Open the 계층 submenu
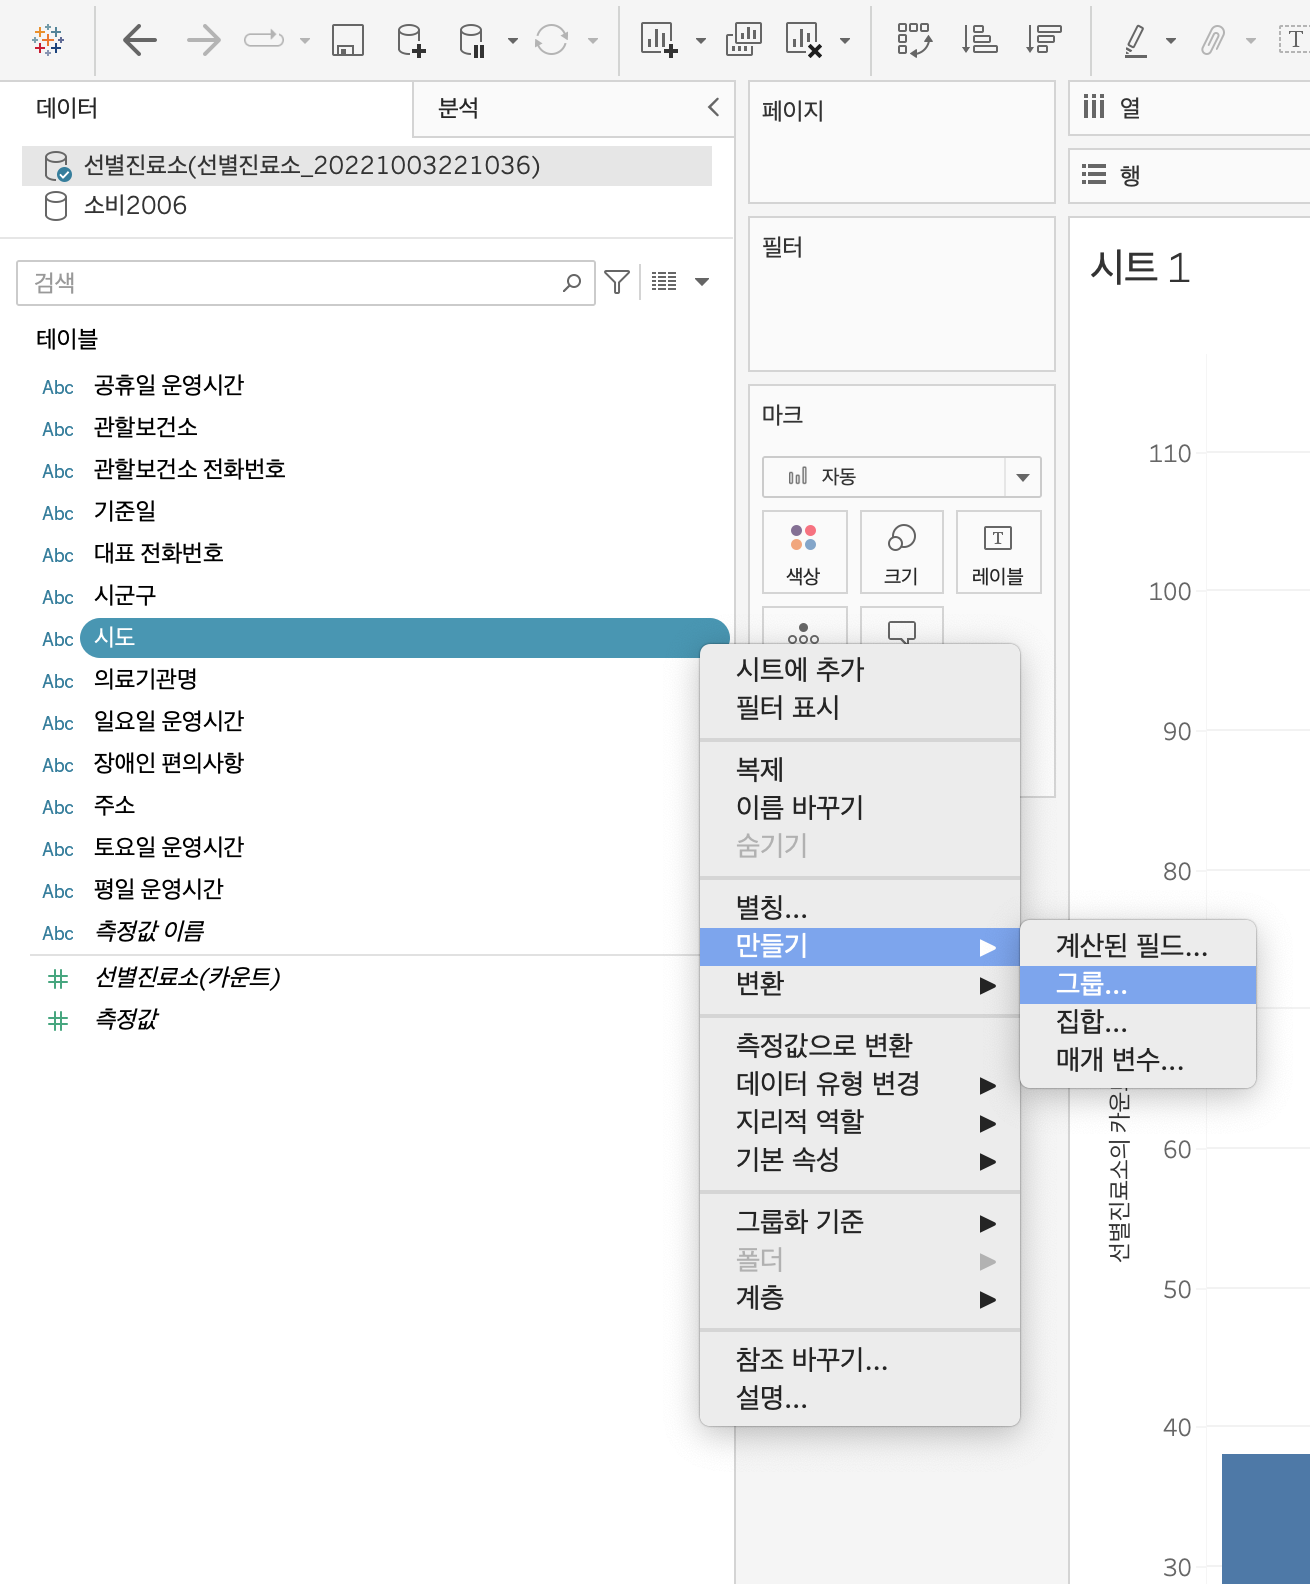The image size is (1310, 1584). (860, 1298)
